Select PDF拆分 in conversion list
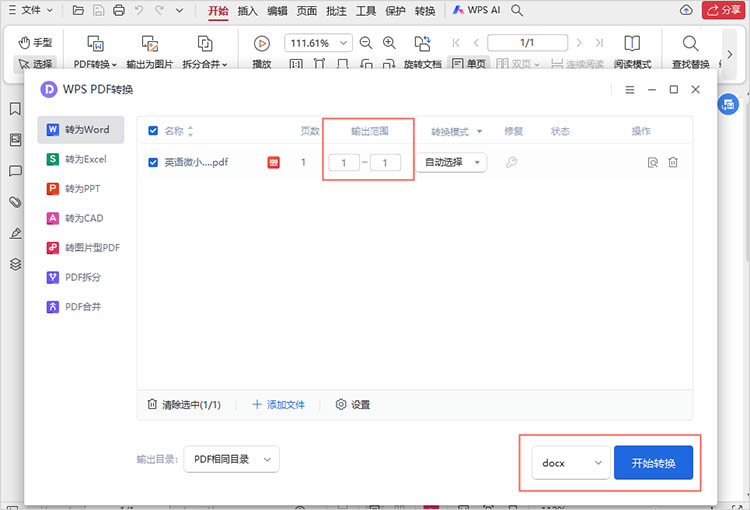This screenshot has width=750, height=510. click(80, 277)
